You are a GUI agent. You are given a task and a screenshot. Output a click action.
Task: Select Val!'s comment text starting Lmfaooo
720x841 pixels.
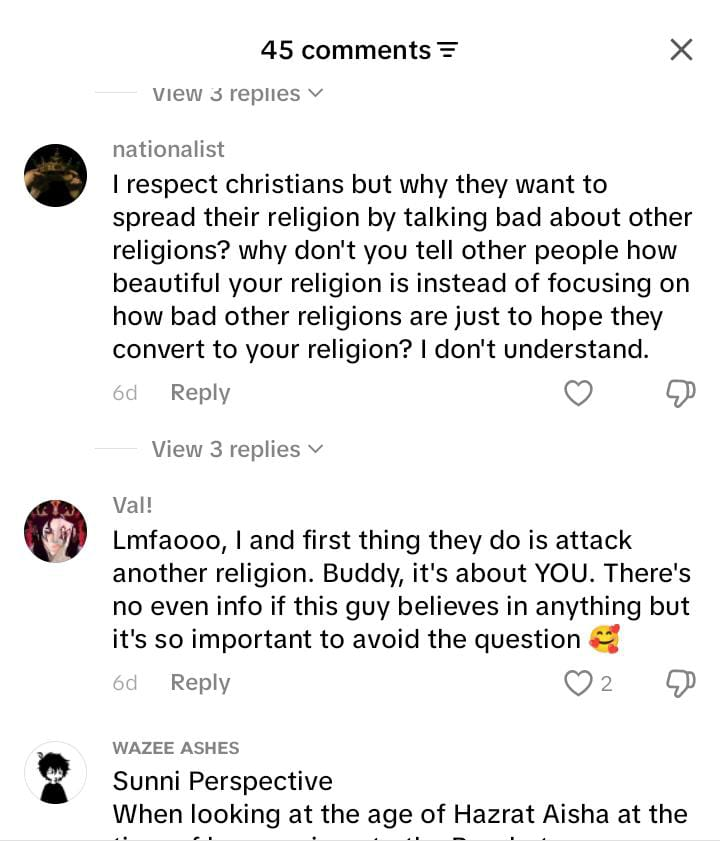[401, 589]
